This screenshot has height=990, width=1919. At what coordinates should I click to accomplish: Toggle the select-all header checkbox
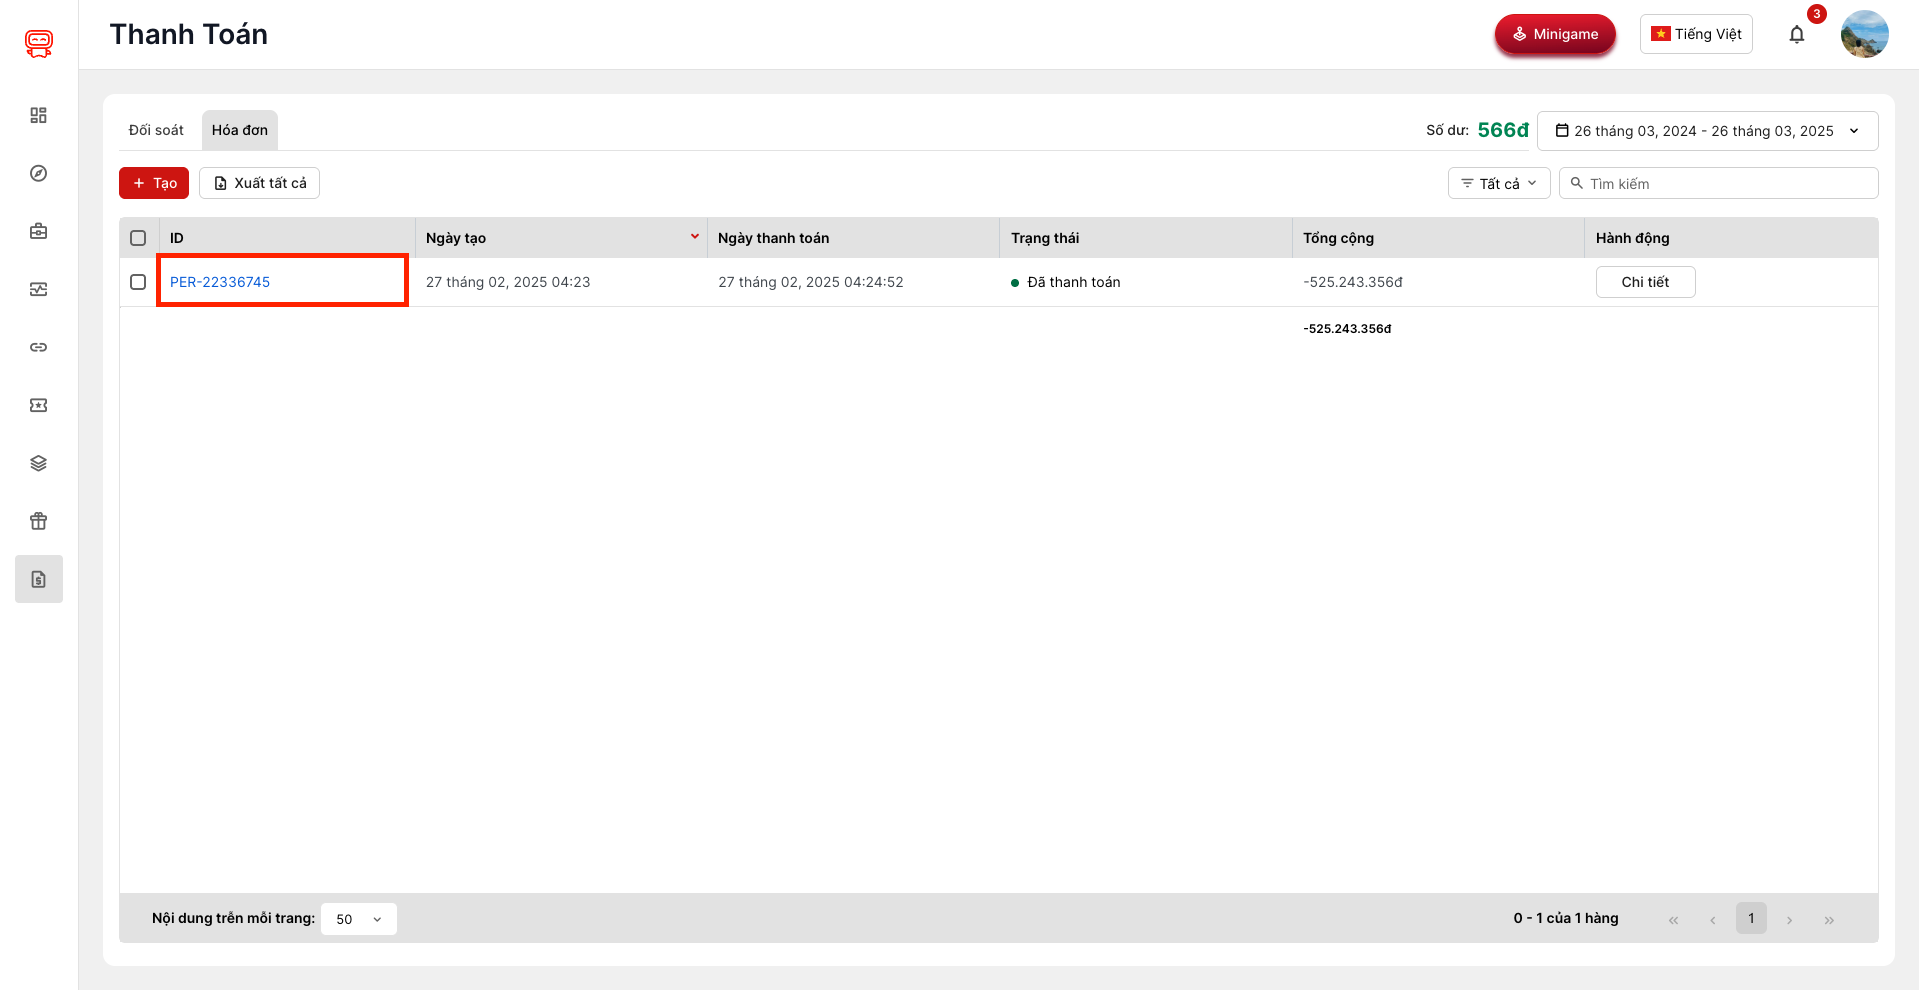click(x=138, y=238)
